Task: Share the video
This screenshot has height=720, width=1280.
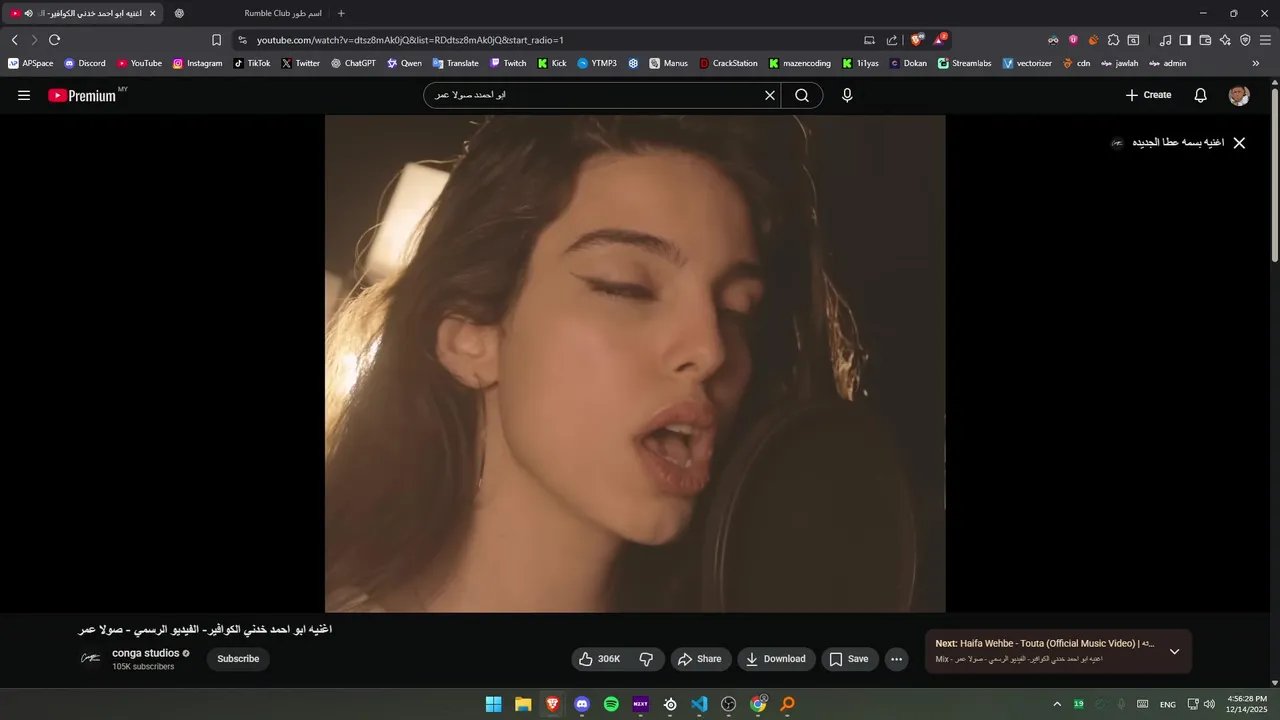Action: 699,659
